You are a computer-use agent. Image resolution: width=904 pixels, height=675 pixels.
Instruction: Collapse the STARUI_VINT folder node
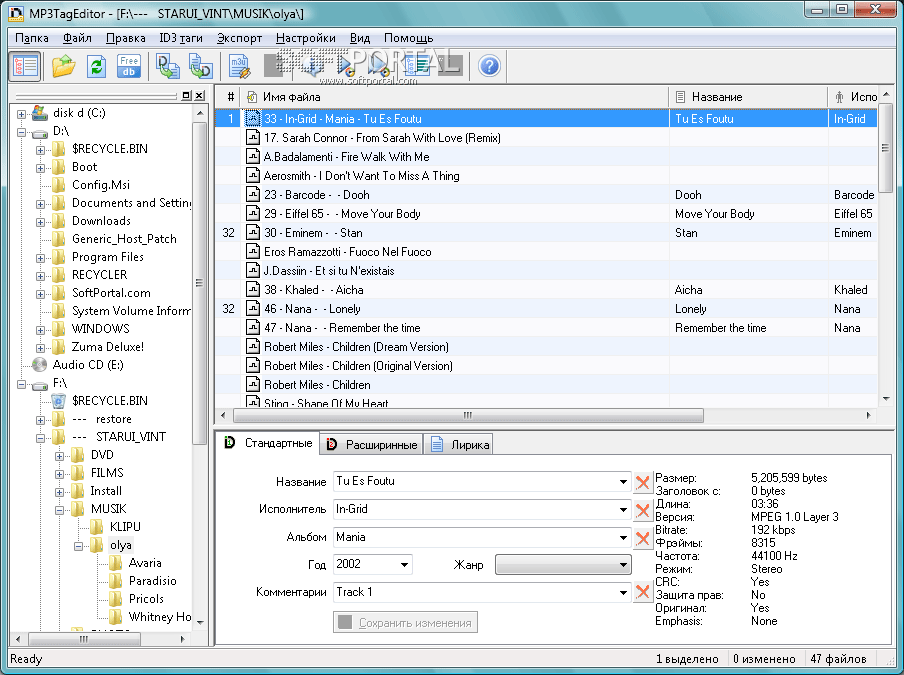pos(40,438)
